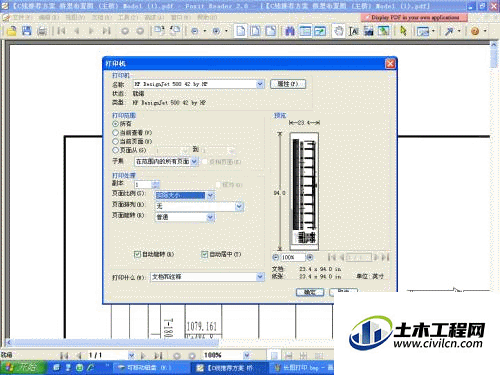The width and height of the screenshot is (500, 375).
Task: Open the 页面旋转 page rotation dropdown
Action: (210, 217)
